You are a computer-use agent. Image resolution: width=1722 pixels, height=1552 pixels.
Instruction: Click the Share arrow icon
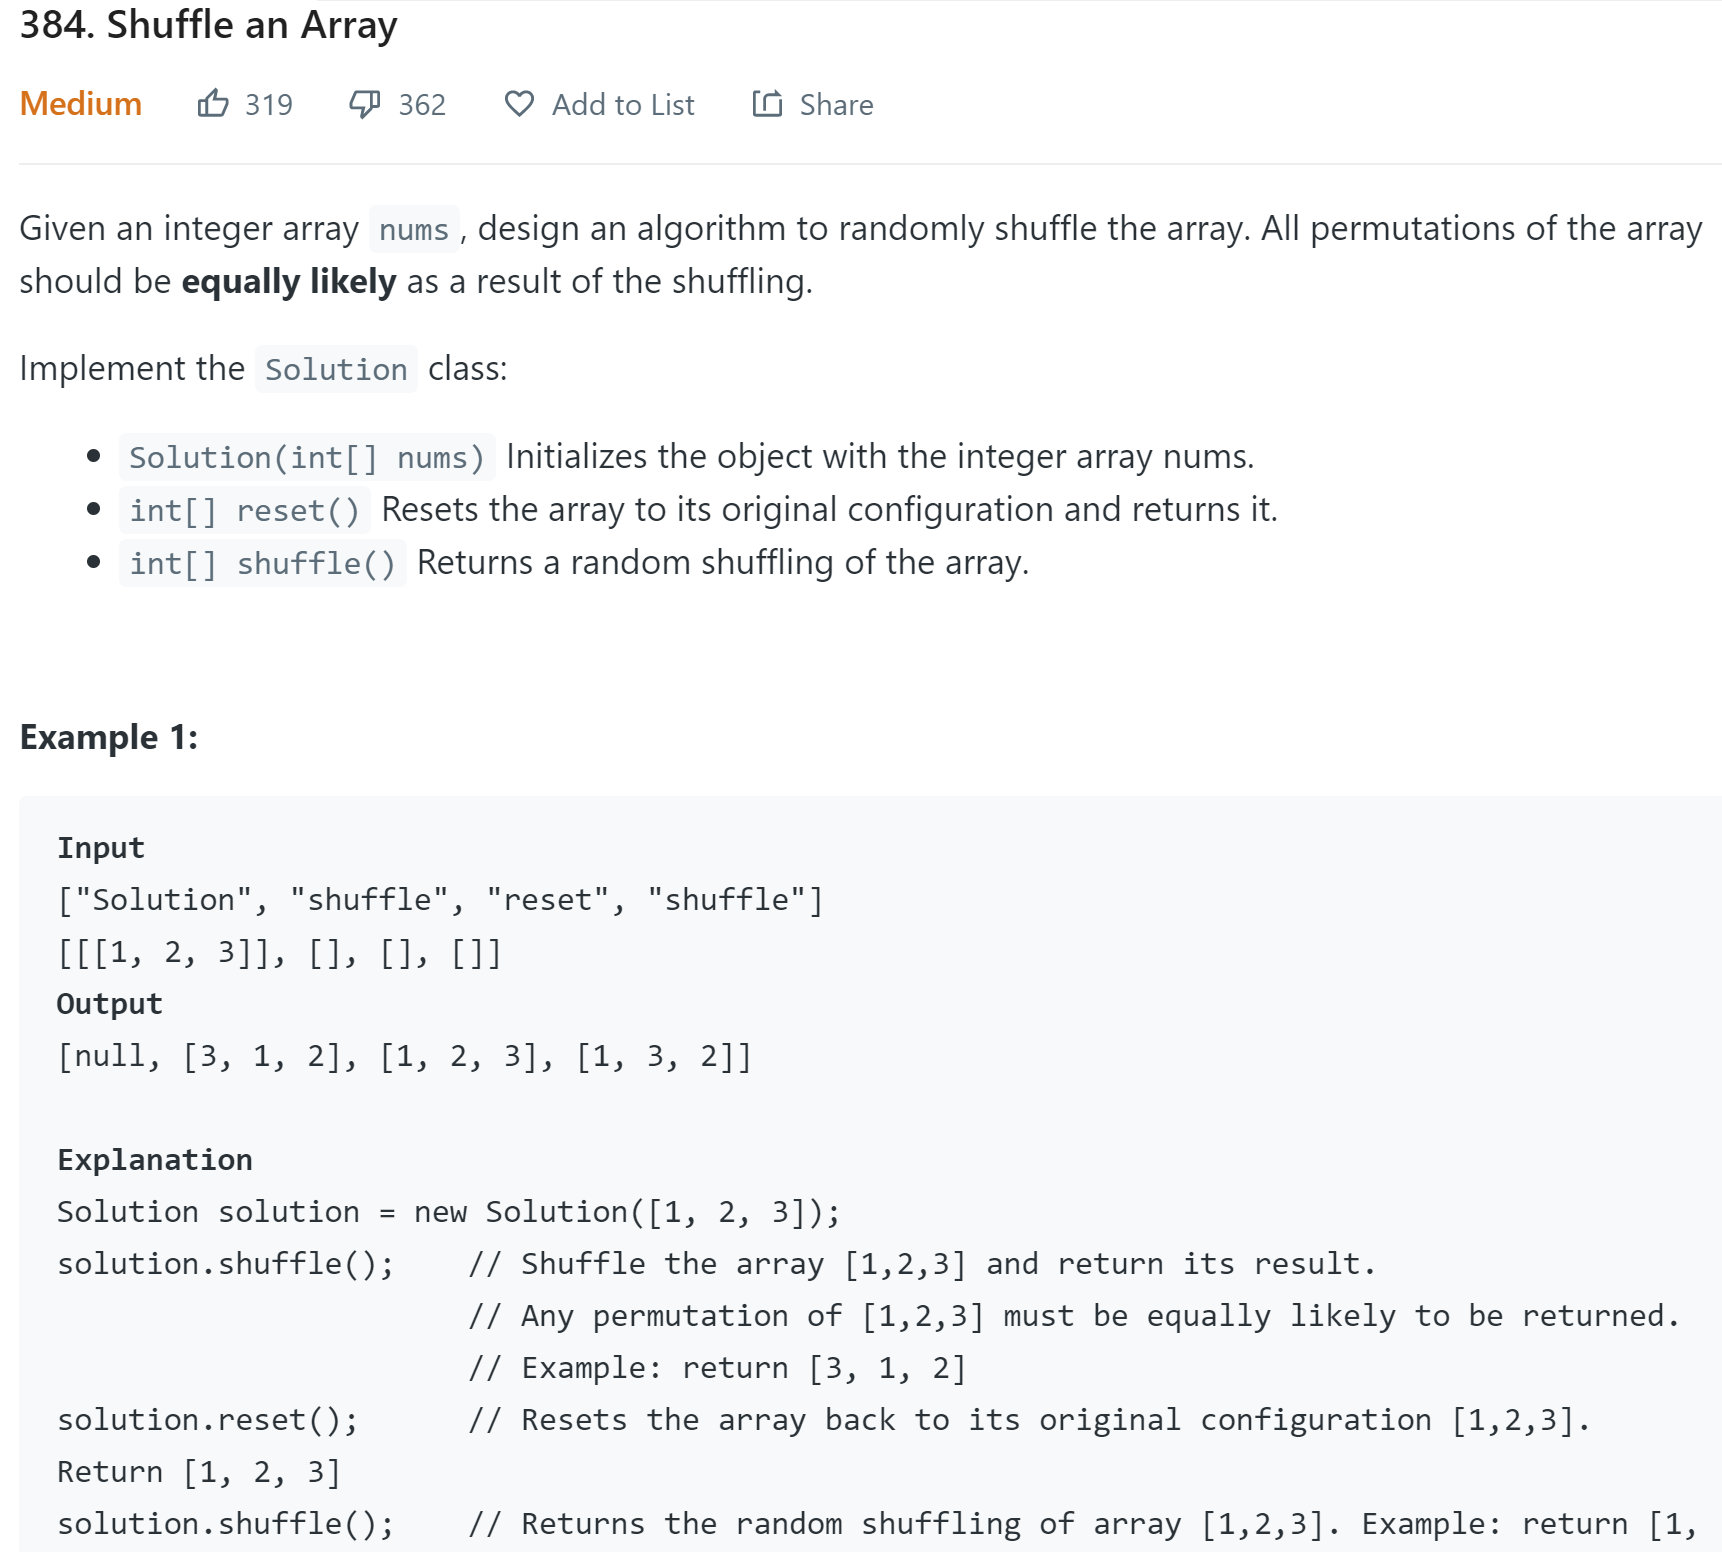767,103
